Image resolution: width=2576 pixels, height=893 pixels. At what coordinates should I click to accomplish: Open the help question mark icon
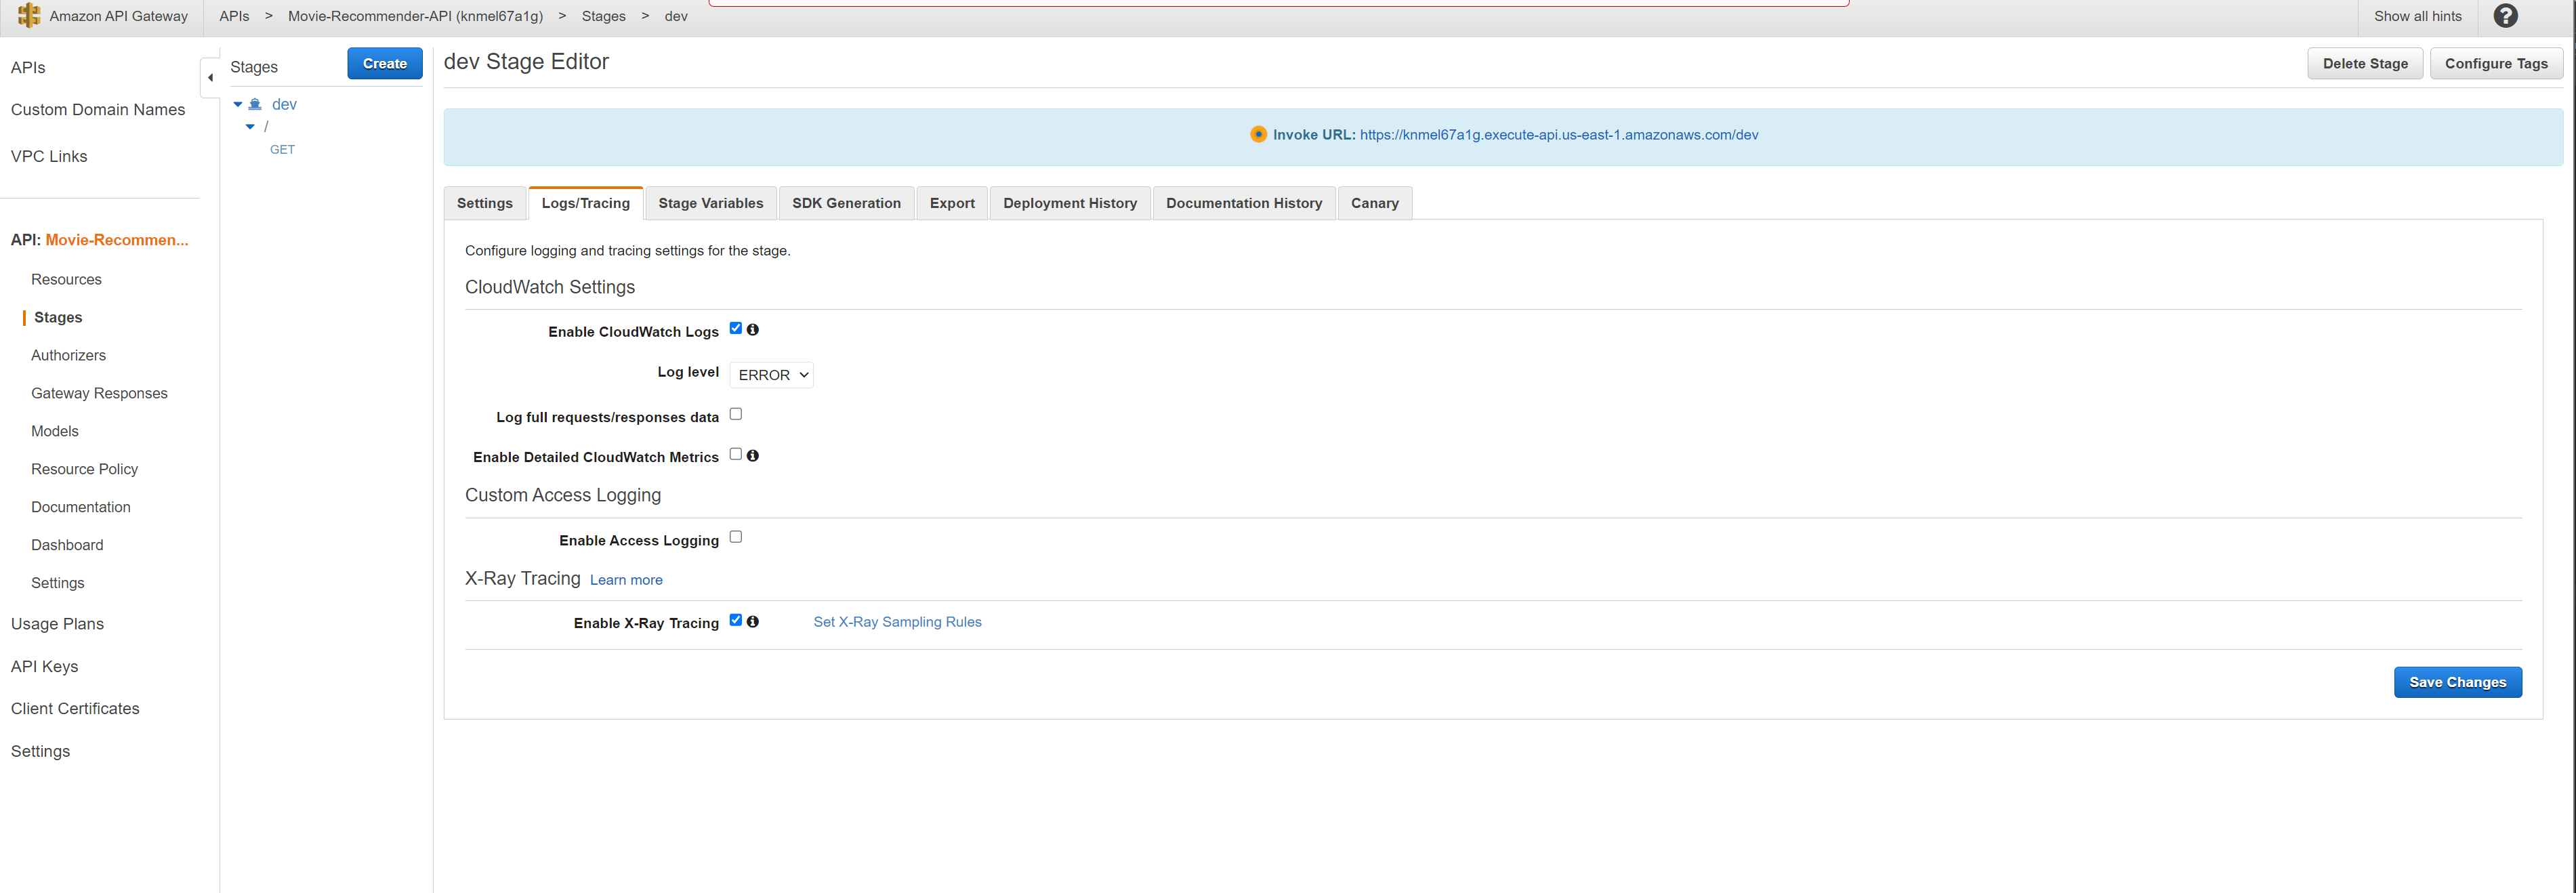pos(2505,16)
